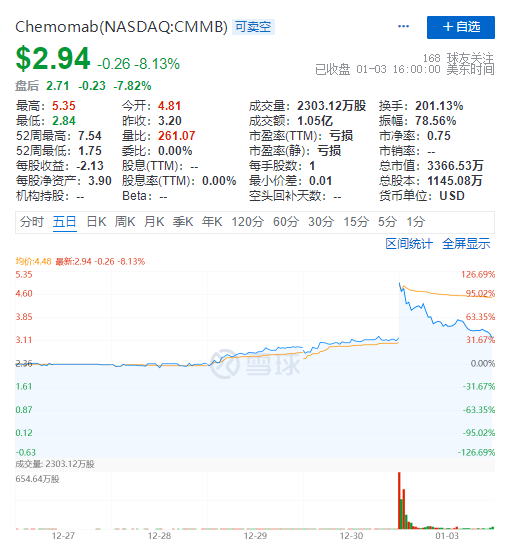Click the 量比 value 261.07
The width and height of the screenshot is (510, 556).
[177, 136]
